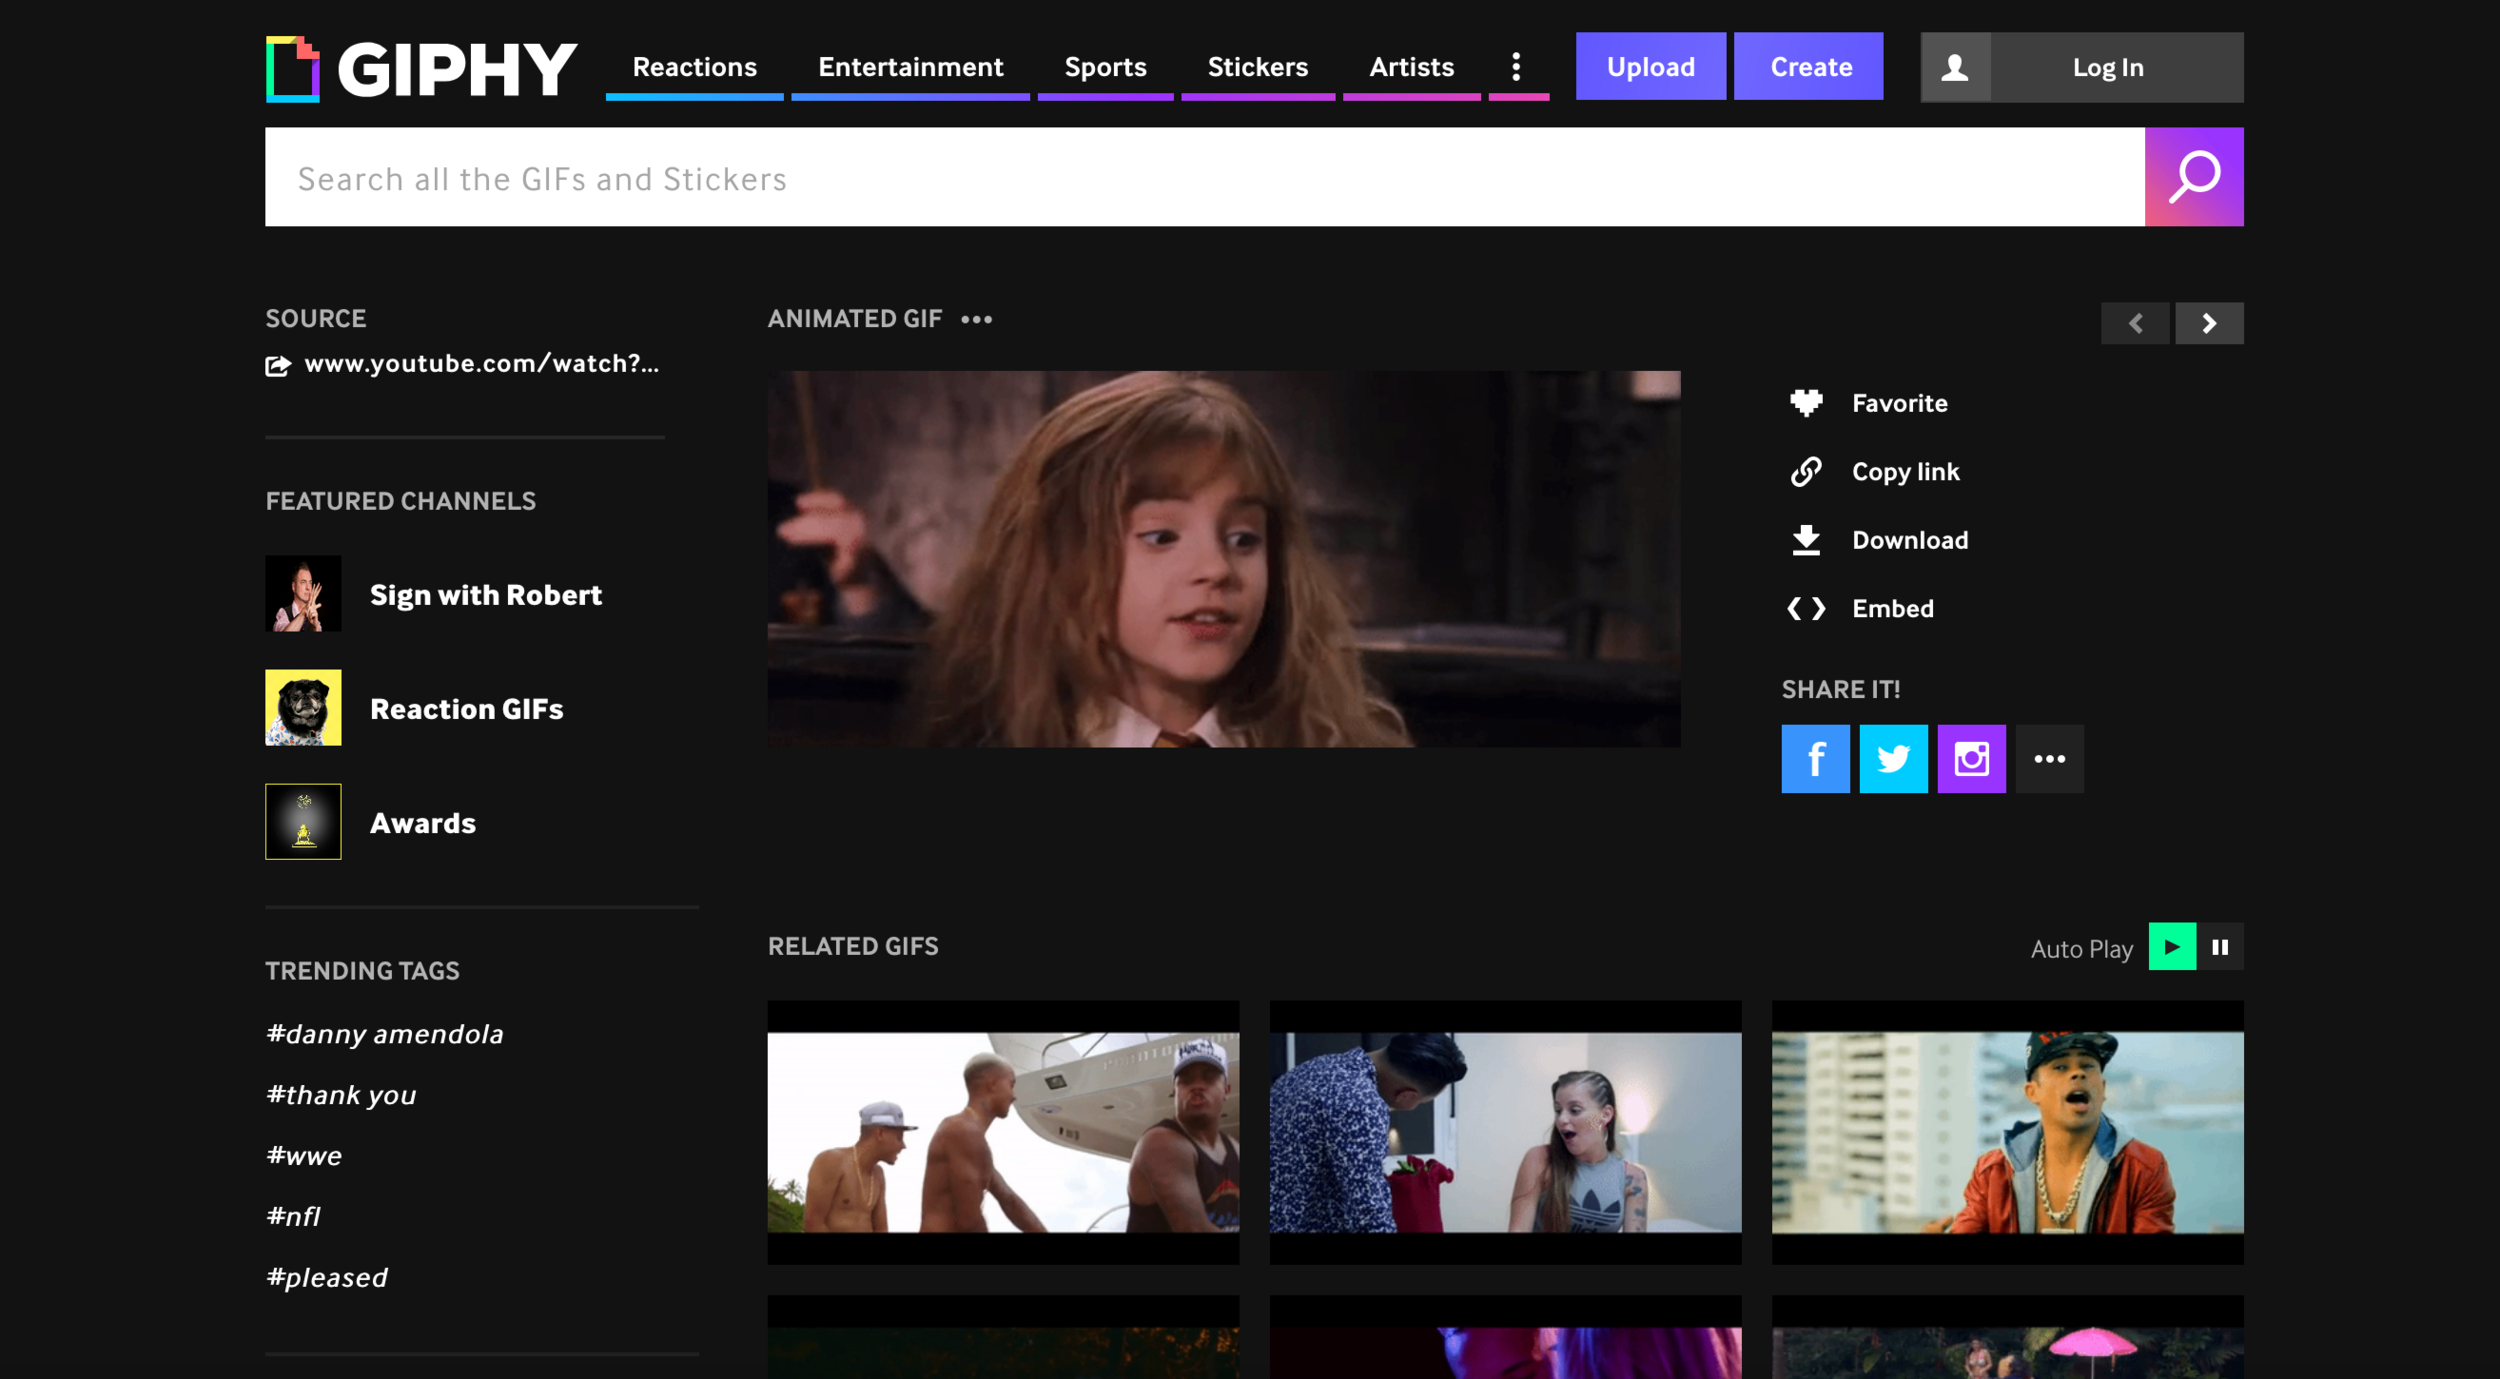Viewport: 2500px width, 1379px height.
Task: Click the Upload button
Action: click(x=1650, y=67)
